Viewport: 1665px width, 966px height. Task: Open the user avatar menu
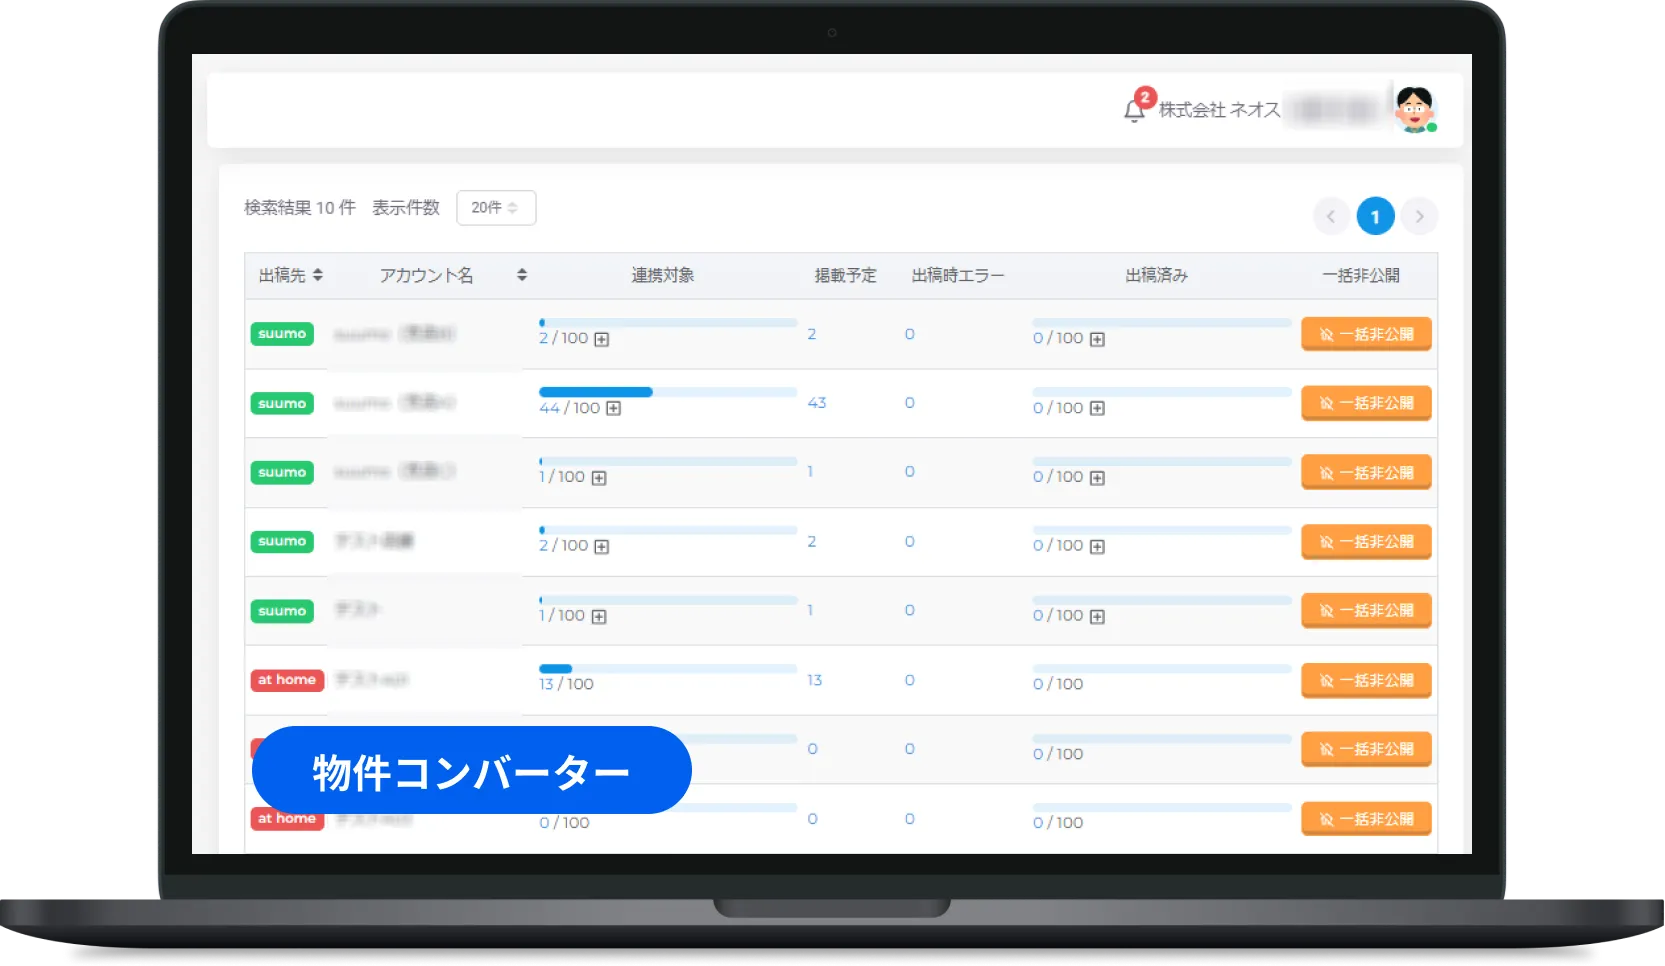1415,109
